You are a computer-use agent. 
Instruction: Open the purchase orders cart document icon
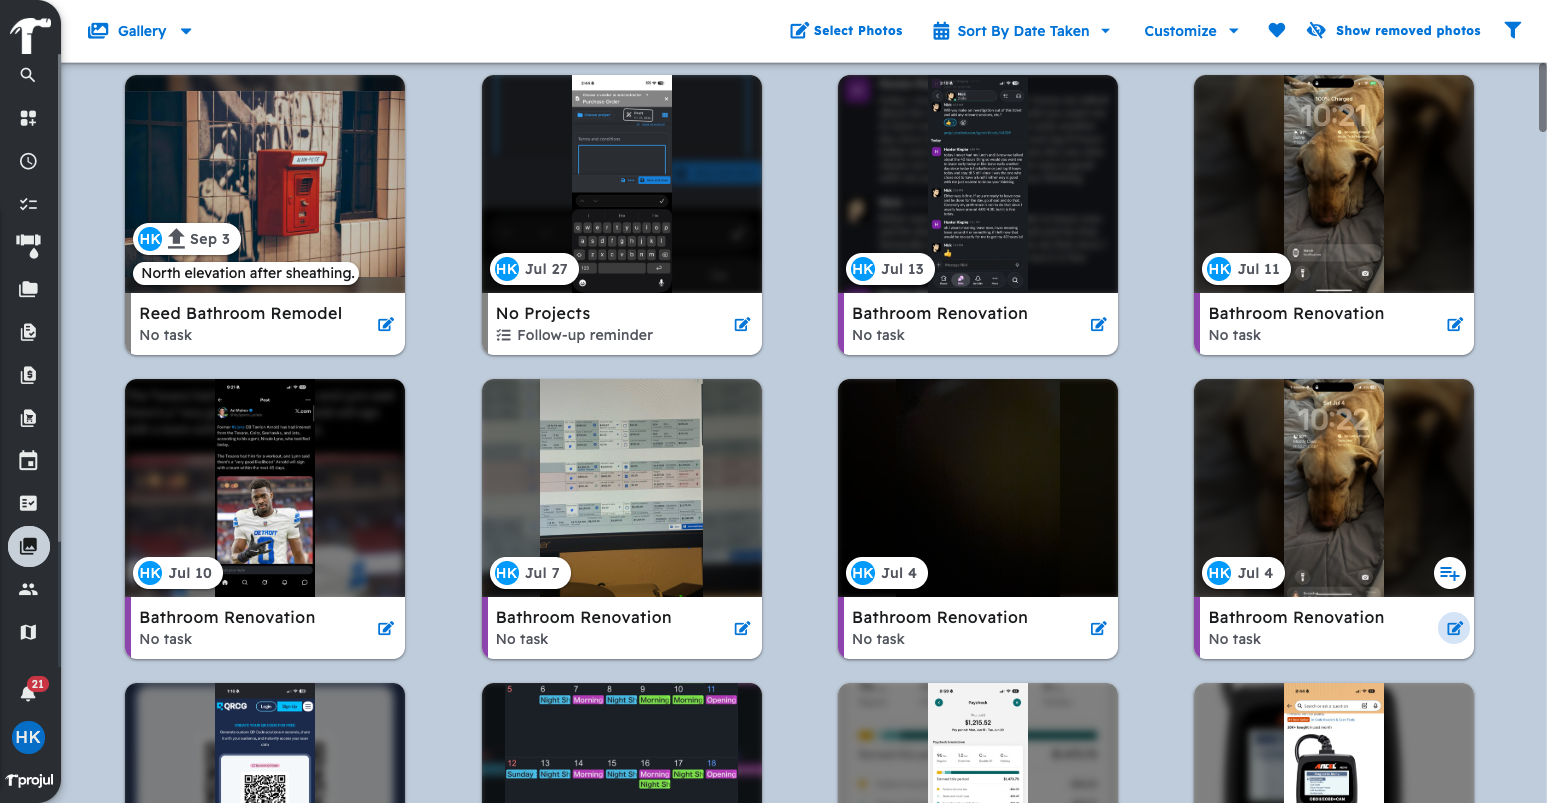[x=28, y=418]
